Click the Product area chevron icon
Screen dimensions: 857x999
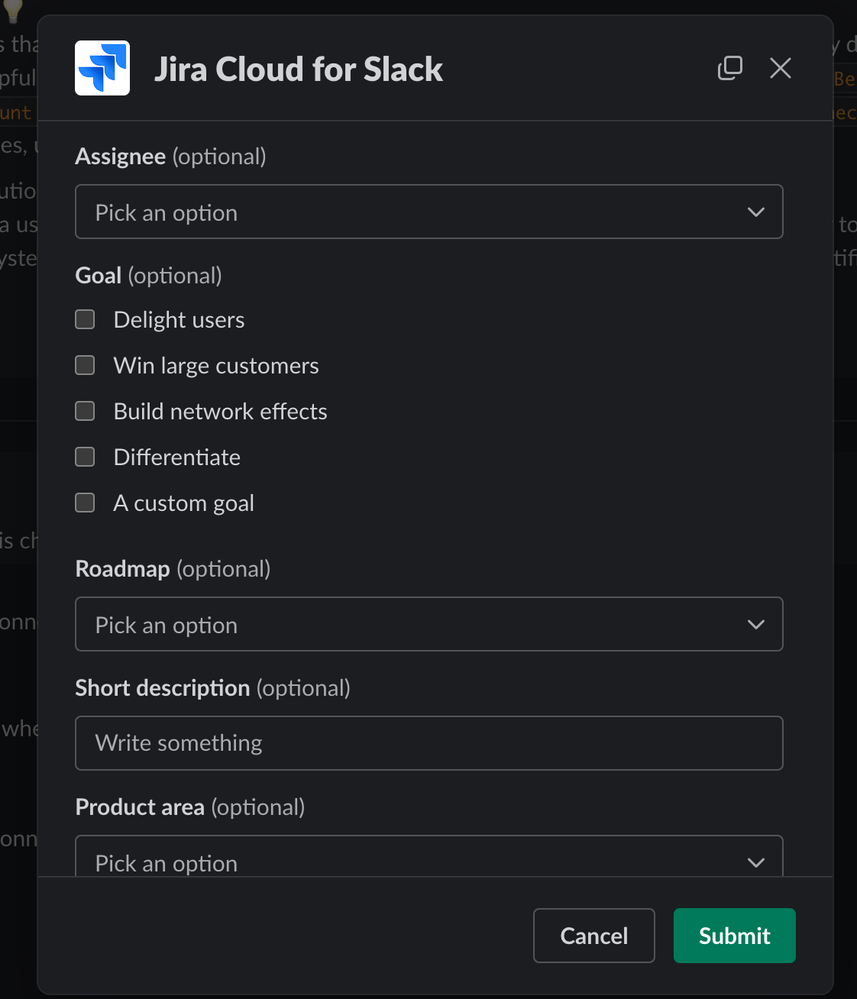pyautogui.click(x=756, y=861)
